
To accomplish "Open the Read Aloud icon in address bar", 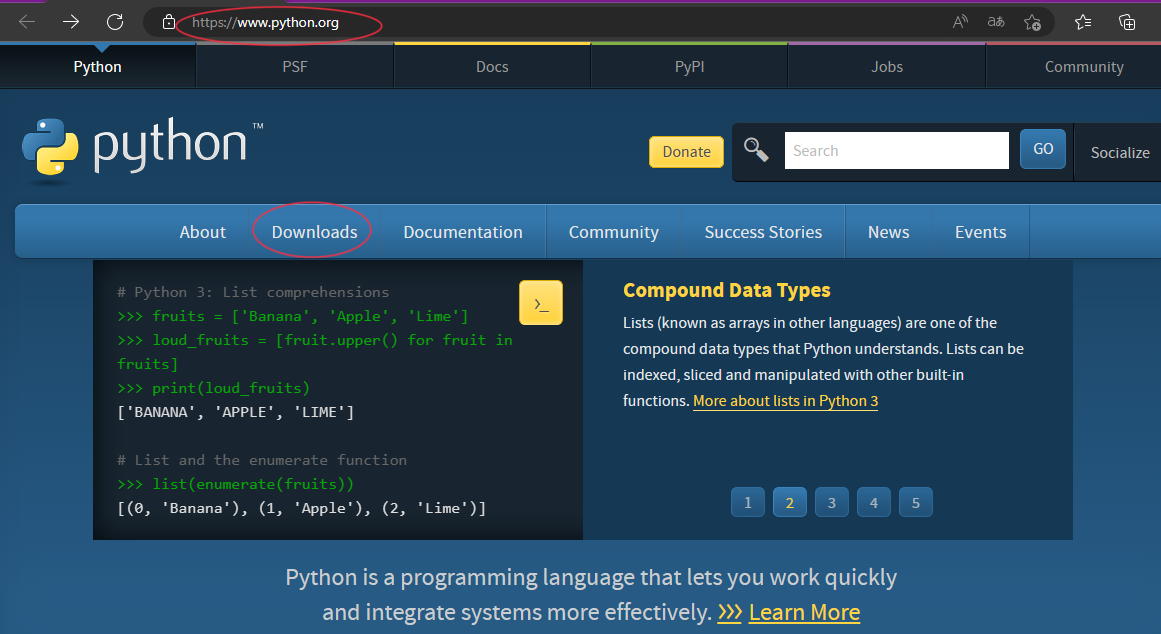I will coord(960,22).
